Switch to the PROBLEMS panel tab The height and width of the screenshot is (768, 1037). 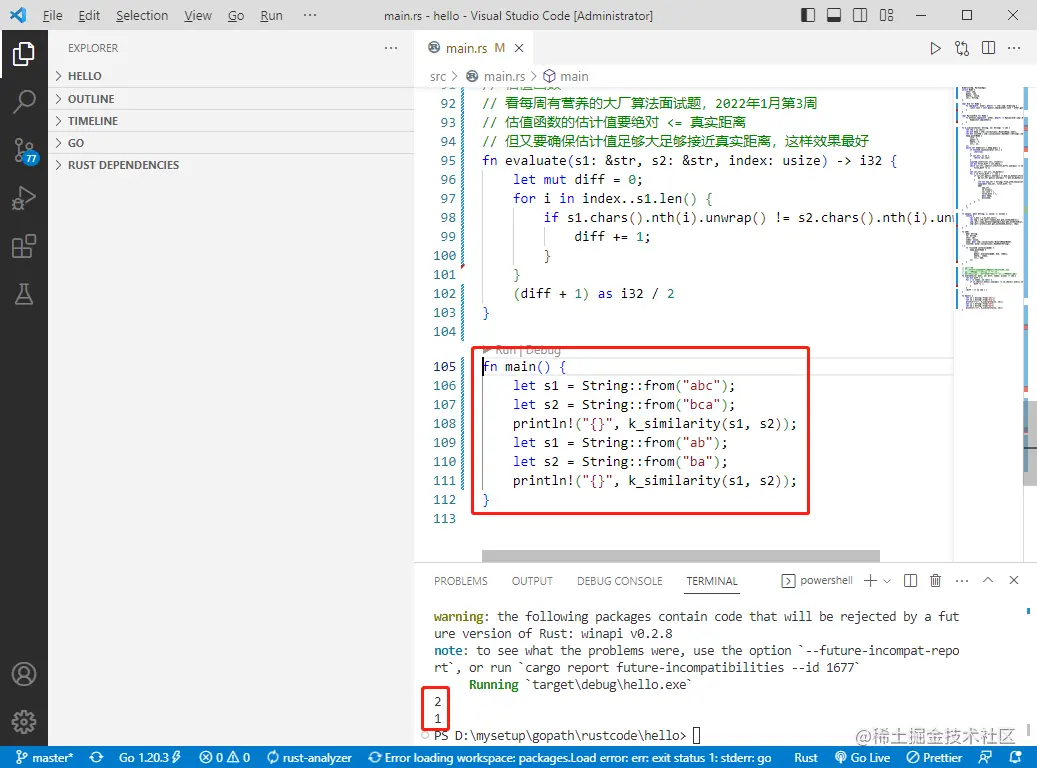pyautogui.click(x=460, y=581)
